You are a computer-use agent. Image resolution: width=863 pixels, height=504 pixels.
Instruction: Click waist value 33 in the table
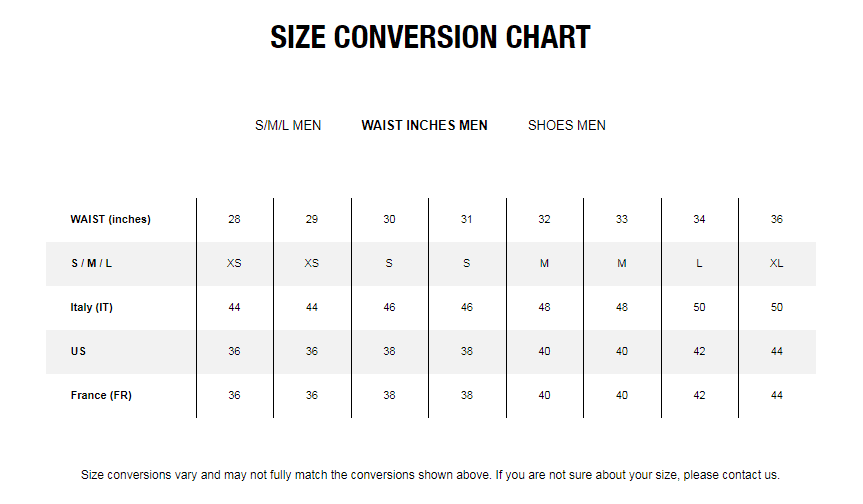click(x=622, y=219)
